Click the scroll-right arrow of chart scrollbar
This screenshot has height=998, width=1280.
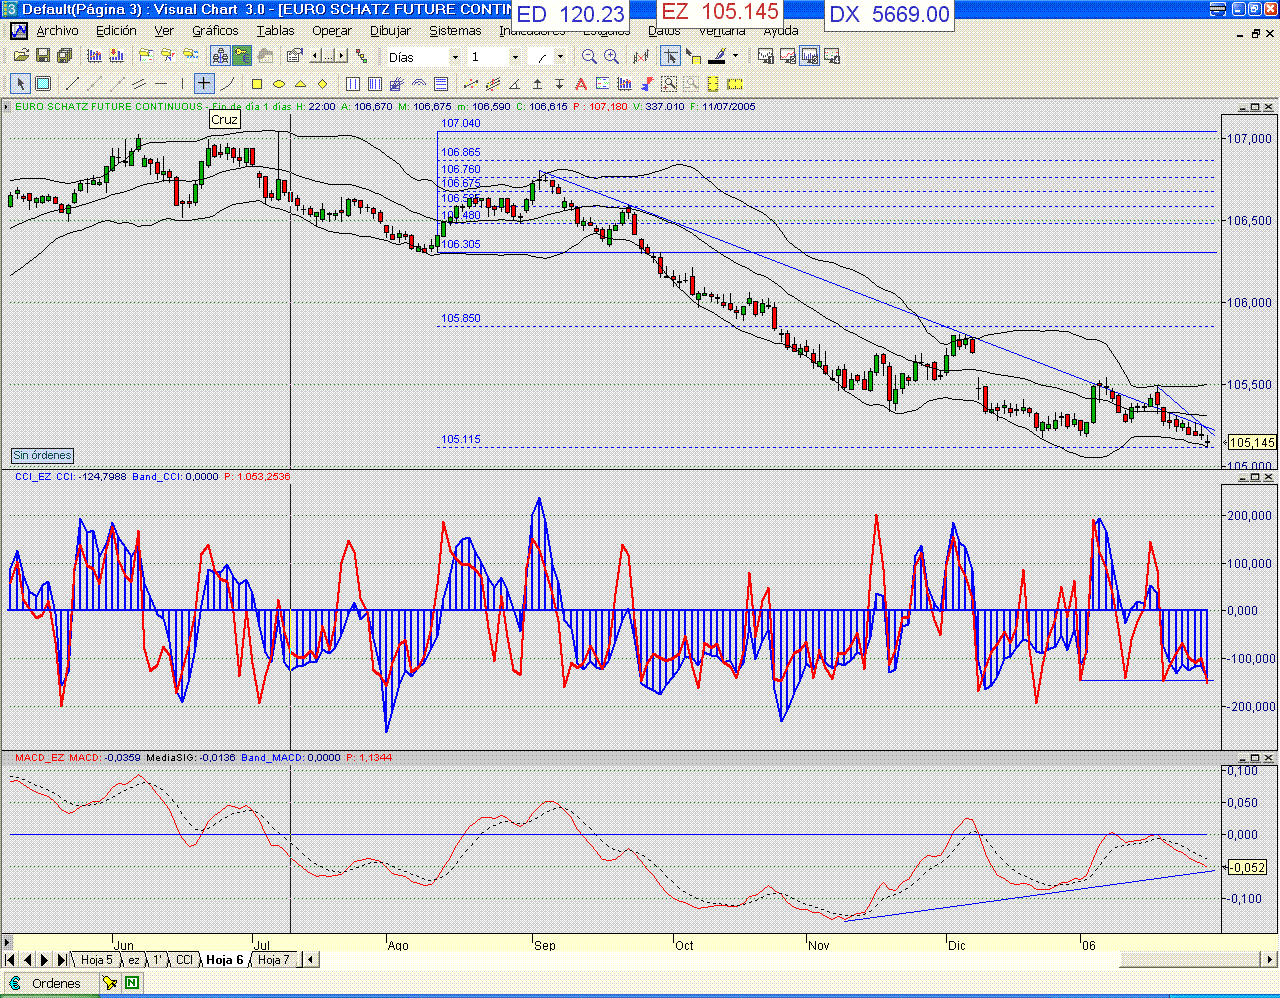click(x=1271, y=960)
